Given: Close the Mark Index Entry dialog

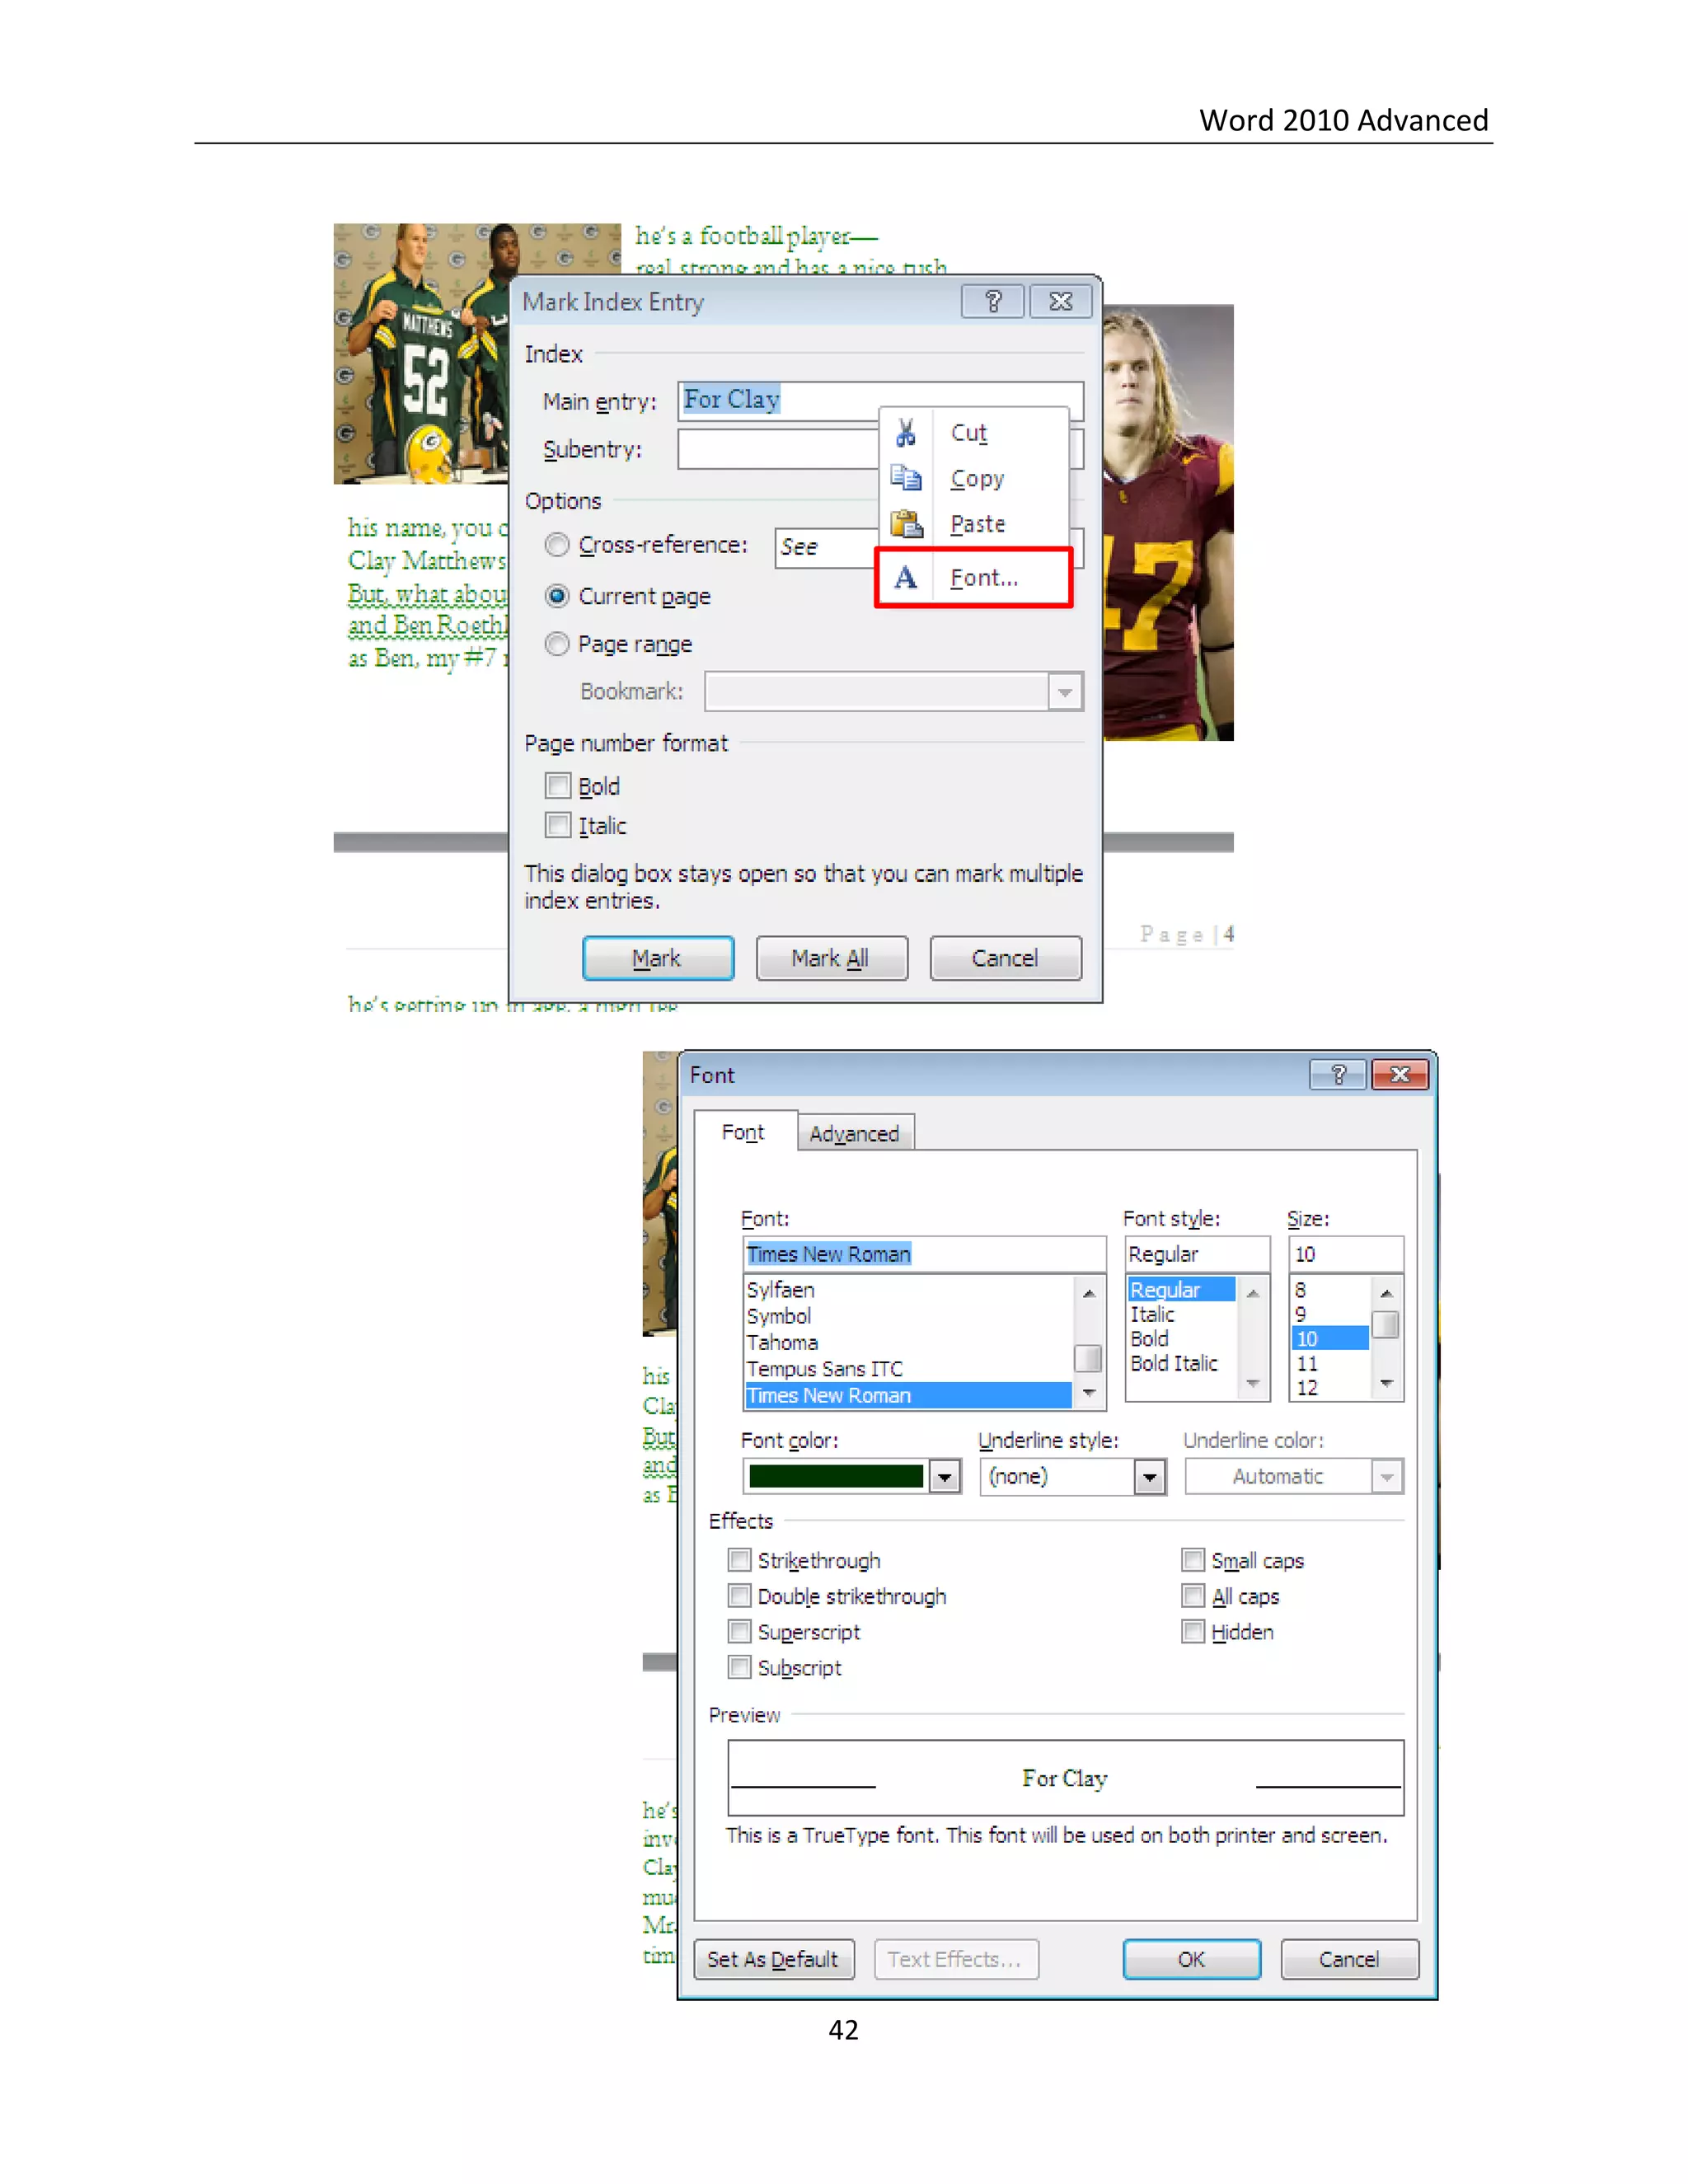Looking at the screenshot, I should (1061, 301).
